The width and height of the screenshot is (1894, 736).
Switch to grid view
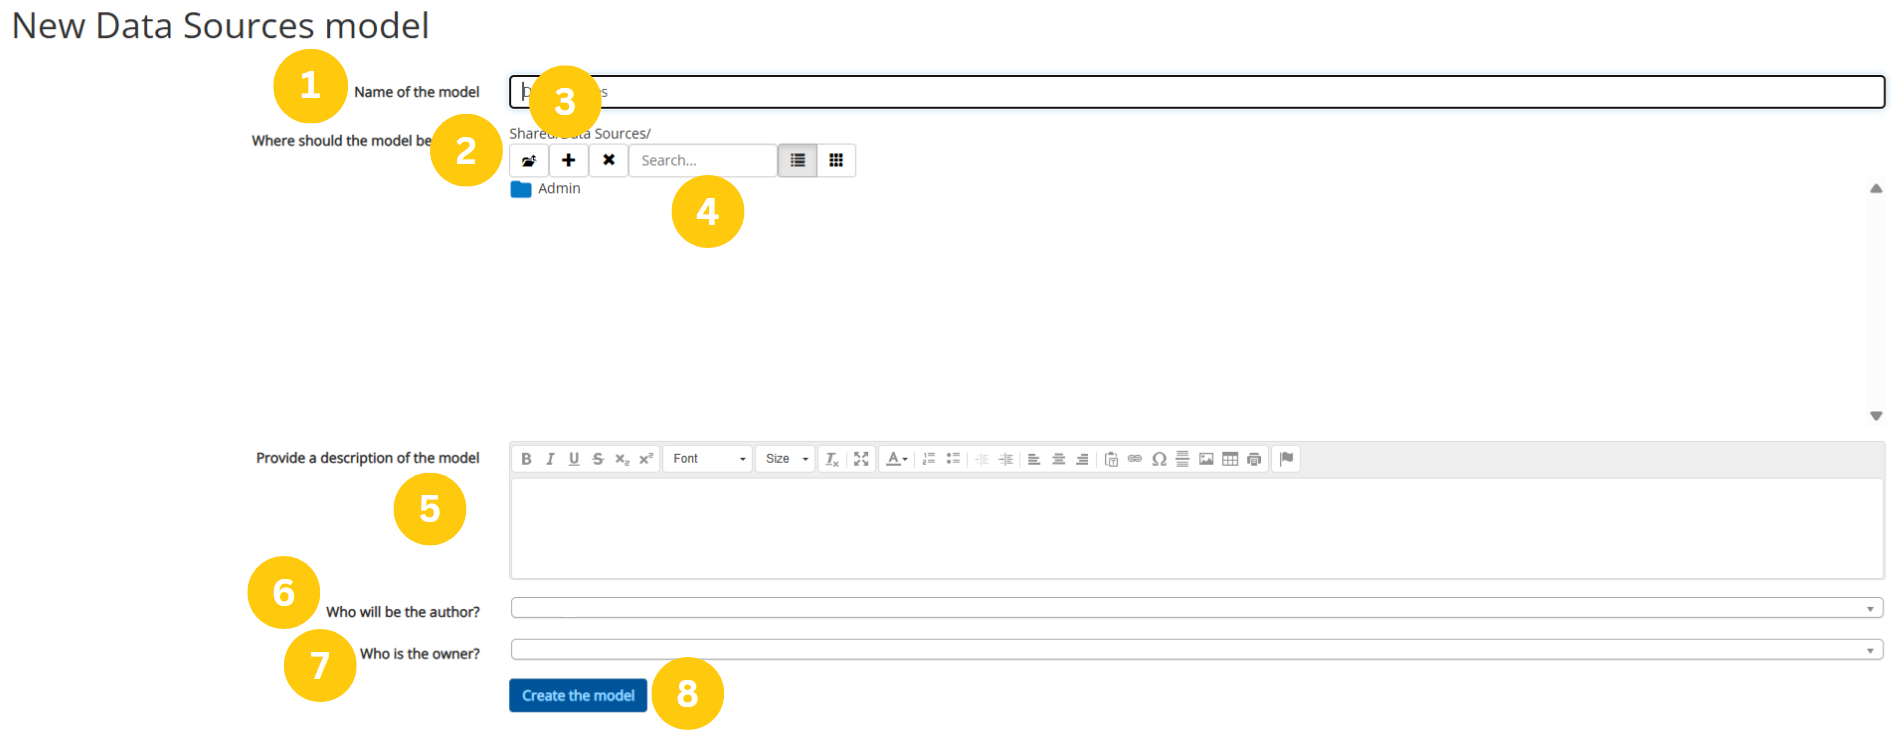836,160
